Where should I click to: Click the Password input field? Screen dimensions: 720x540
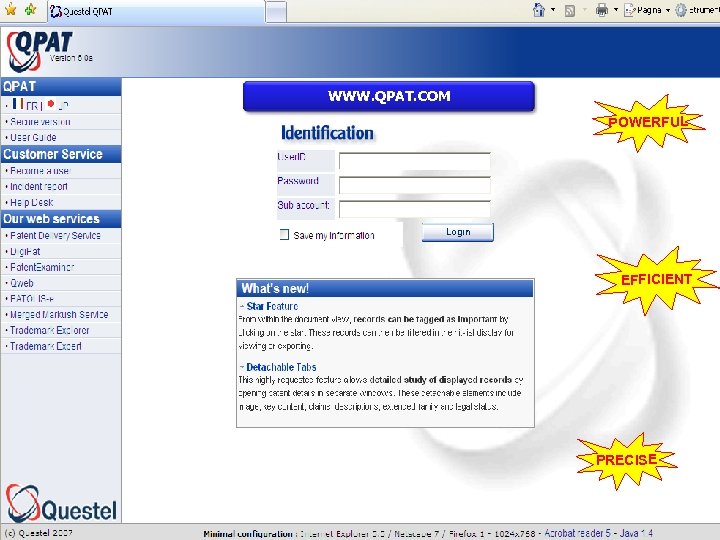415,185
